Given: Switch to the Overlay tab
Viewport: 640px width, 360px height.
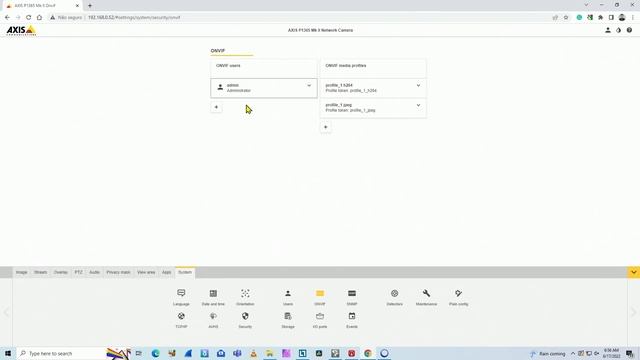Looking at the screenshot, I should click(x=61, y=272).
